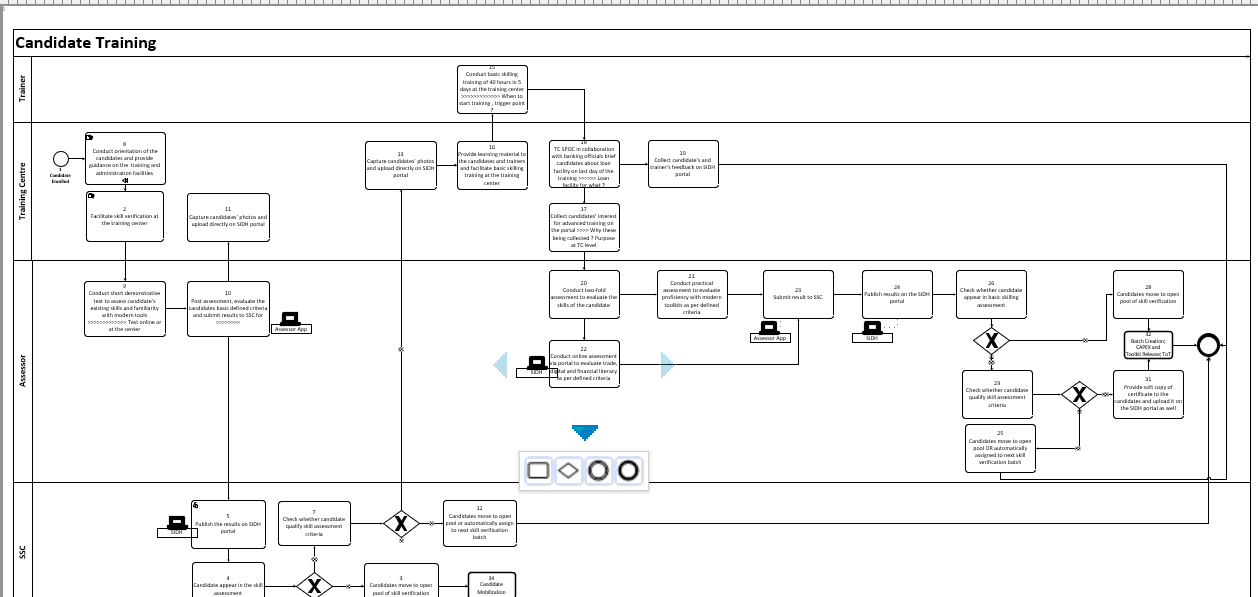1258x597 pixels.
Task: Select the X gateway below step 26
Action: [x=991, y=341]
